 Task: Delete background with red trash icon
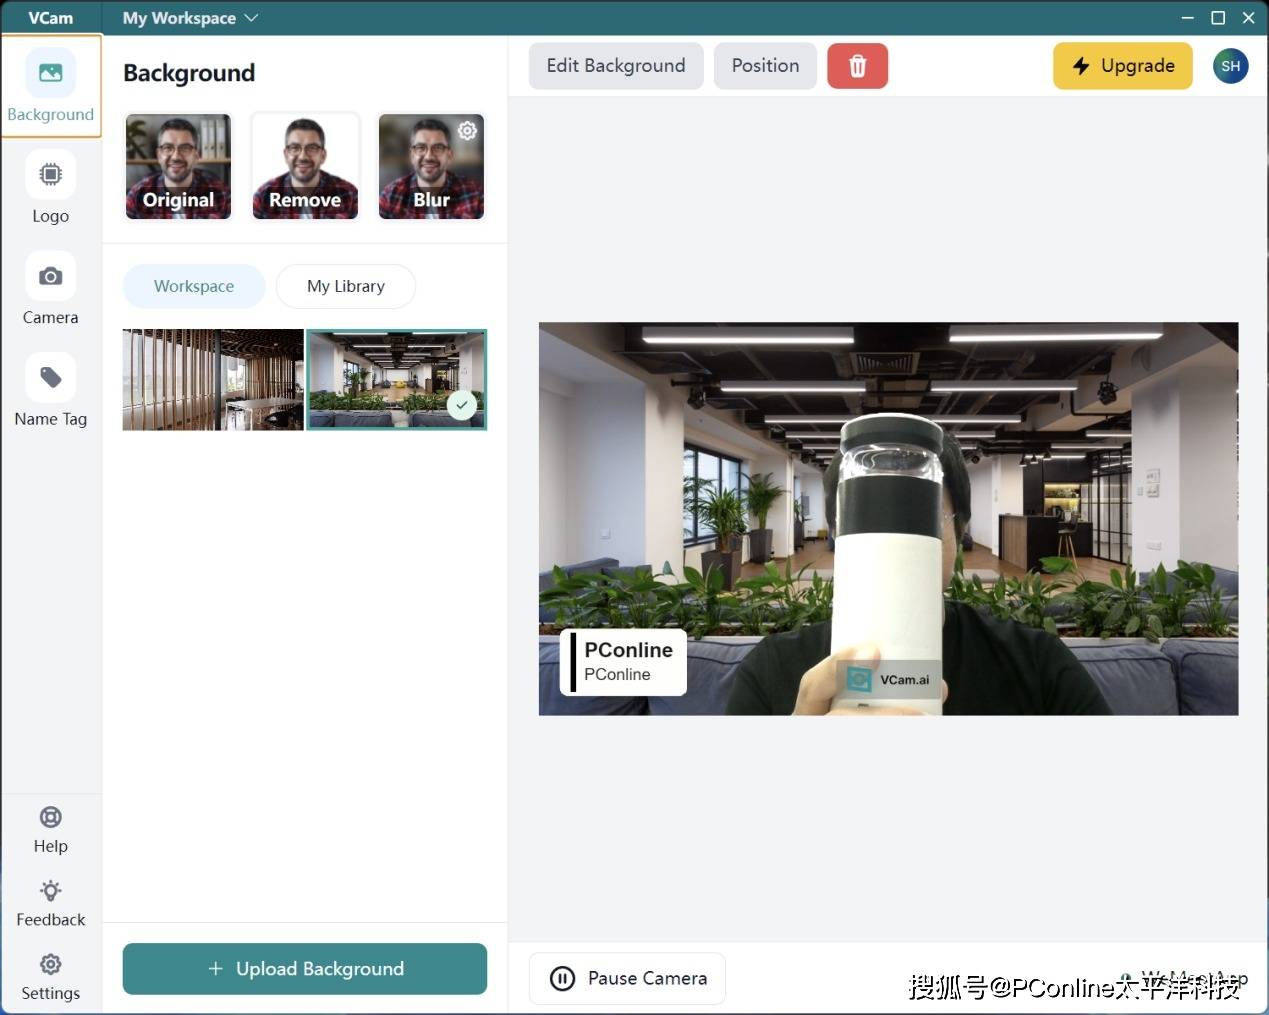click(x=857, y=66)
